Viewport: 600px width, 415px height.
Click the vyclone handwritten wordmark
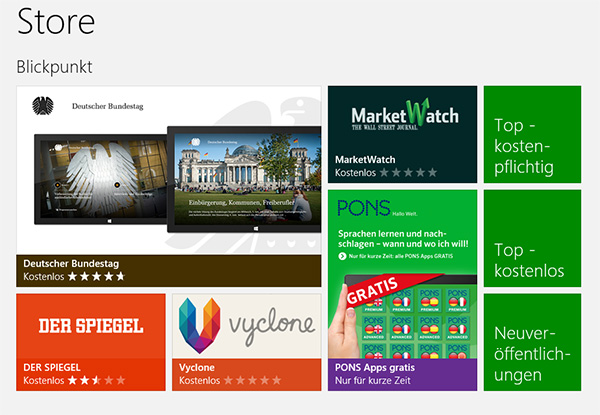[272, 325]
